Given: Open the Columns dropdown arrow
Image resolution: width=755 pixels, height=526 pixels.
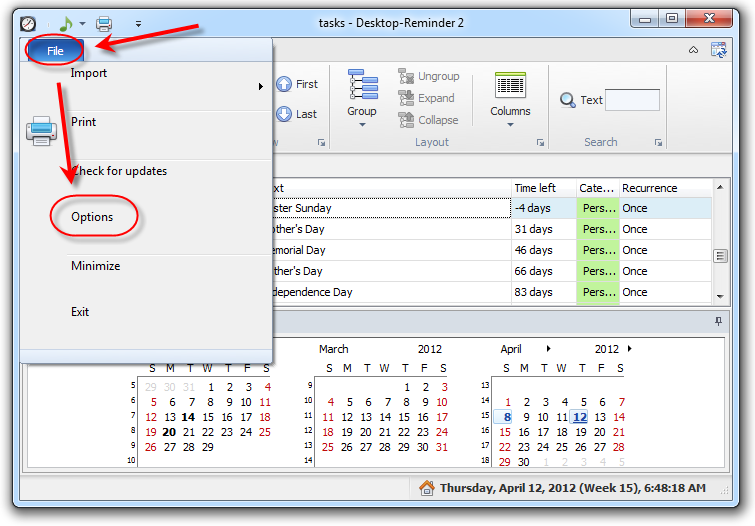Looking at the screenshot, I should pyautogui.click(x=510, y=125).
